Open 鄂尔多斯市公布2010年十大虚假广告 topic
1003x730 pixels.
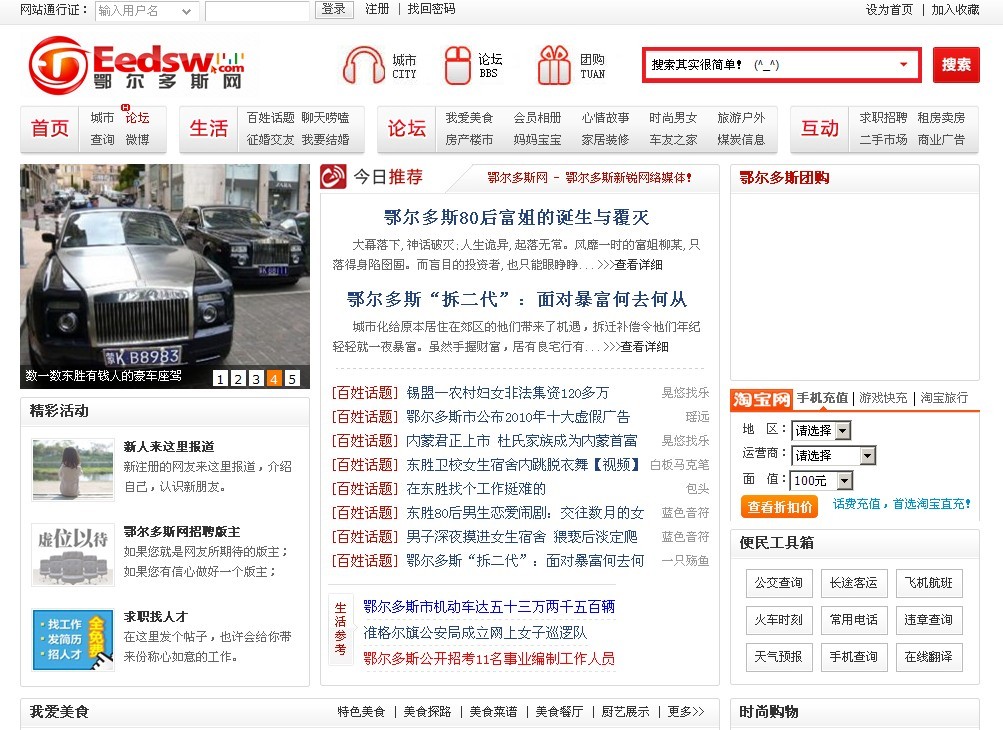pyautogui.click(x=518, y=417)
